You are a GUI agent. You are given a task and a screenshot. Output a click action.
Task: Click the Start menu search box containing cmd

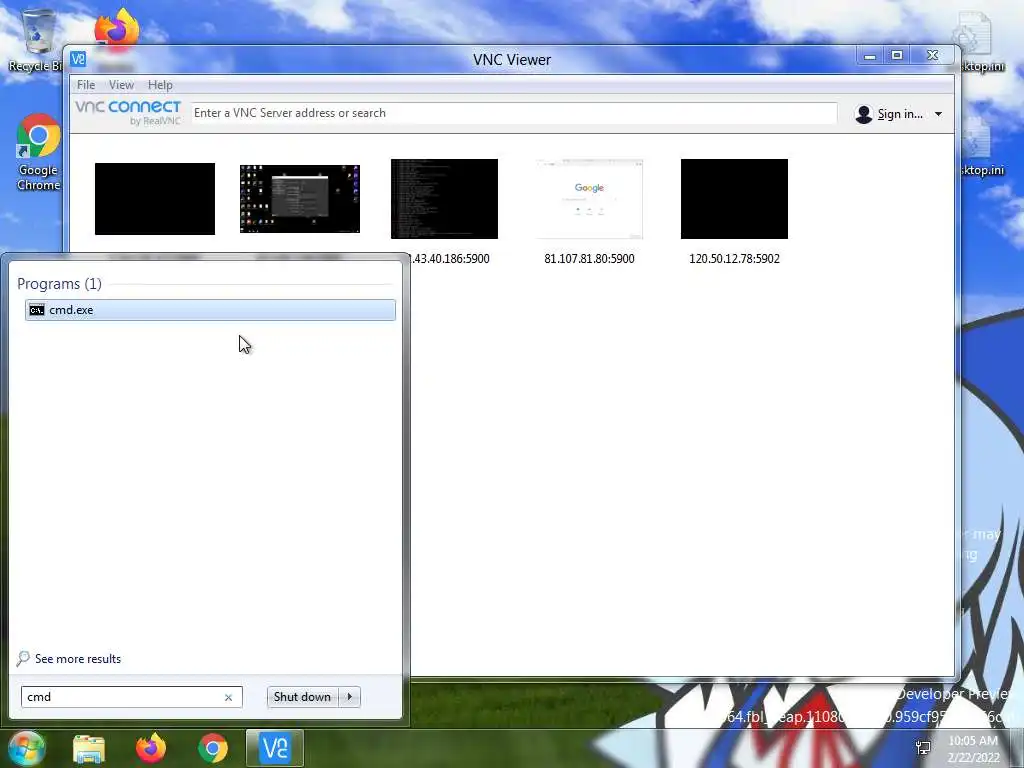pyautogui.click(x=131, y=697)
